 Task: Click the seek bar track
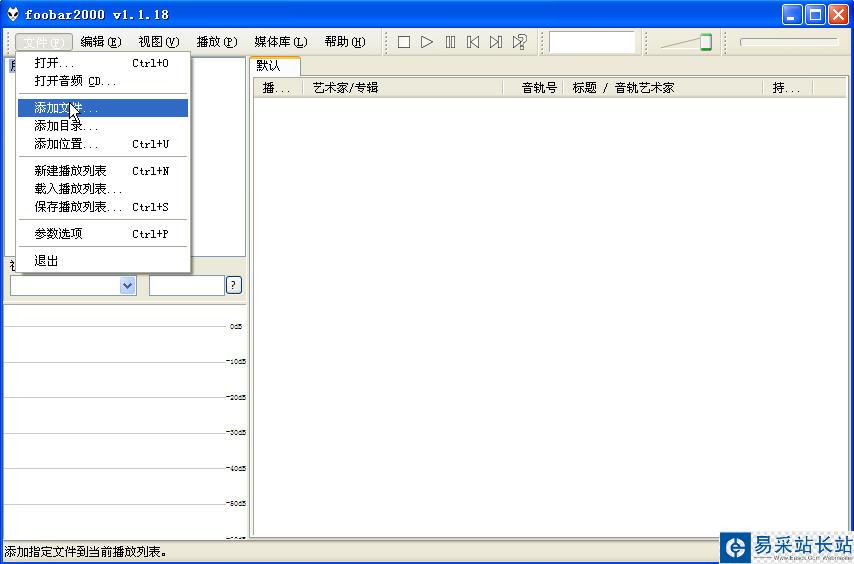[789, 42]
